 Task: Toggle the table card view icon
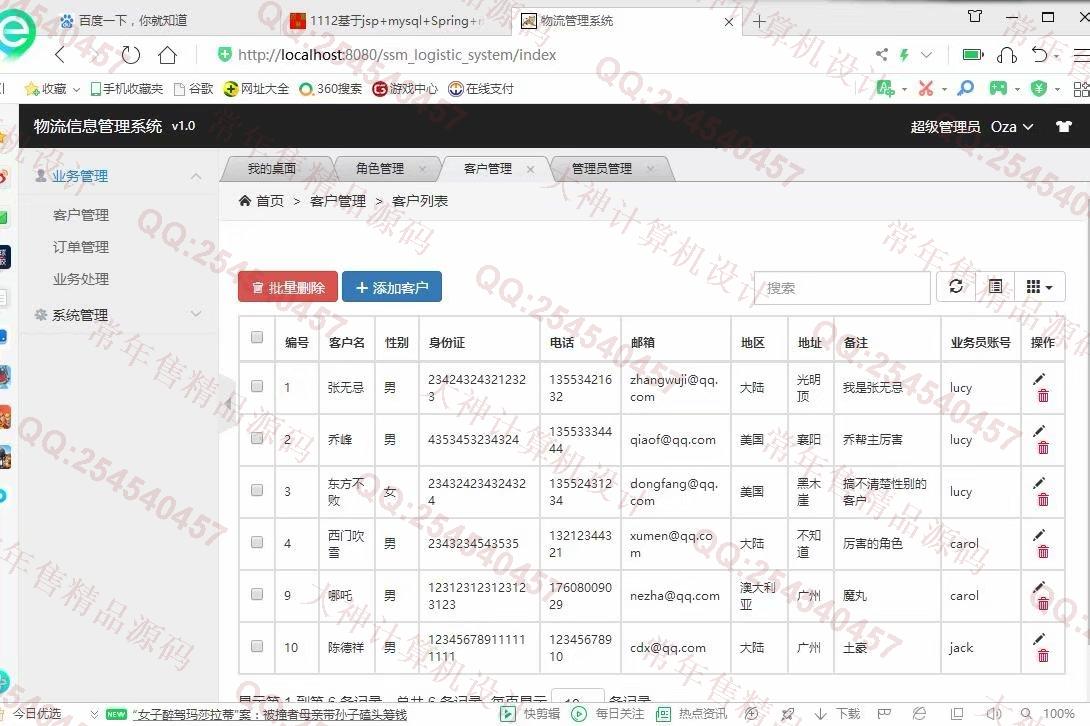(x=995, y=287)
